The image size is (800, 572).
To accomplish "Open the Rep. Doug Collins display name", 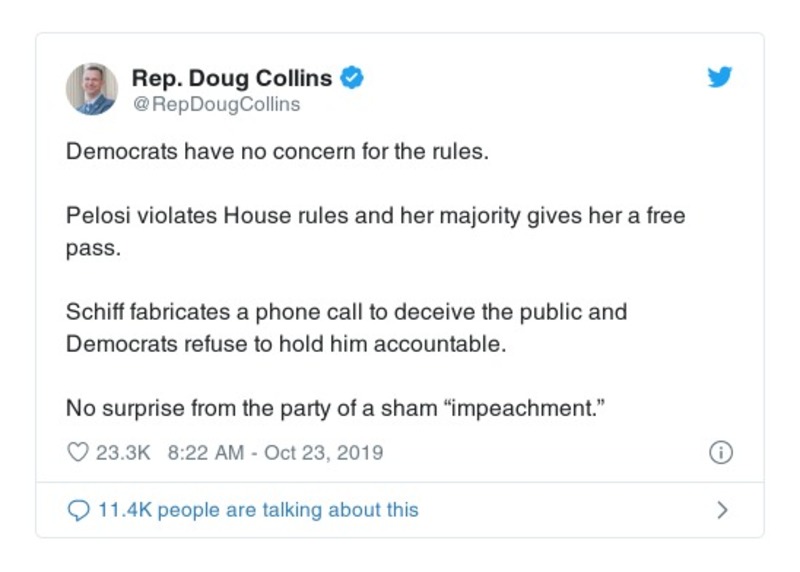I will coord(232,78).
